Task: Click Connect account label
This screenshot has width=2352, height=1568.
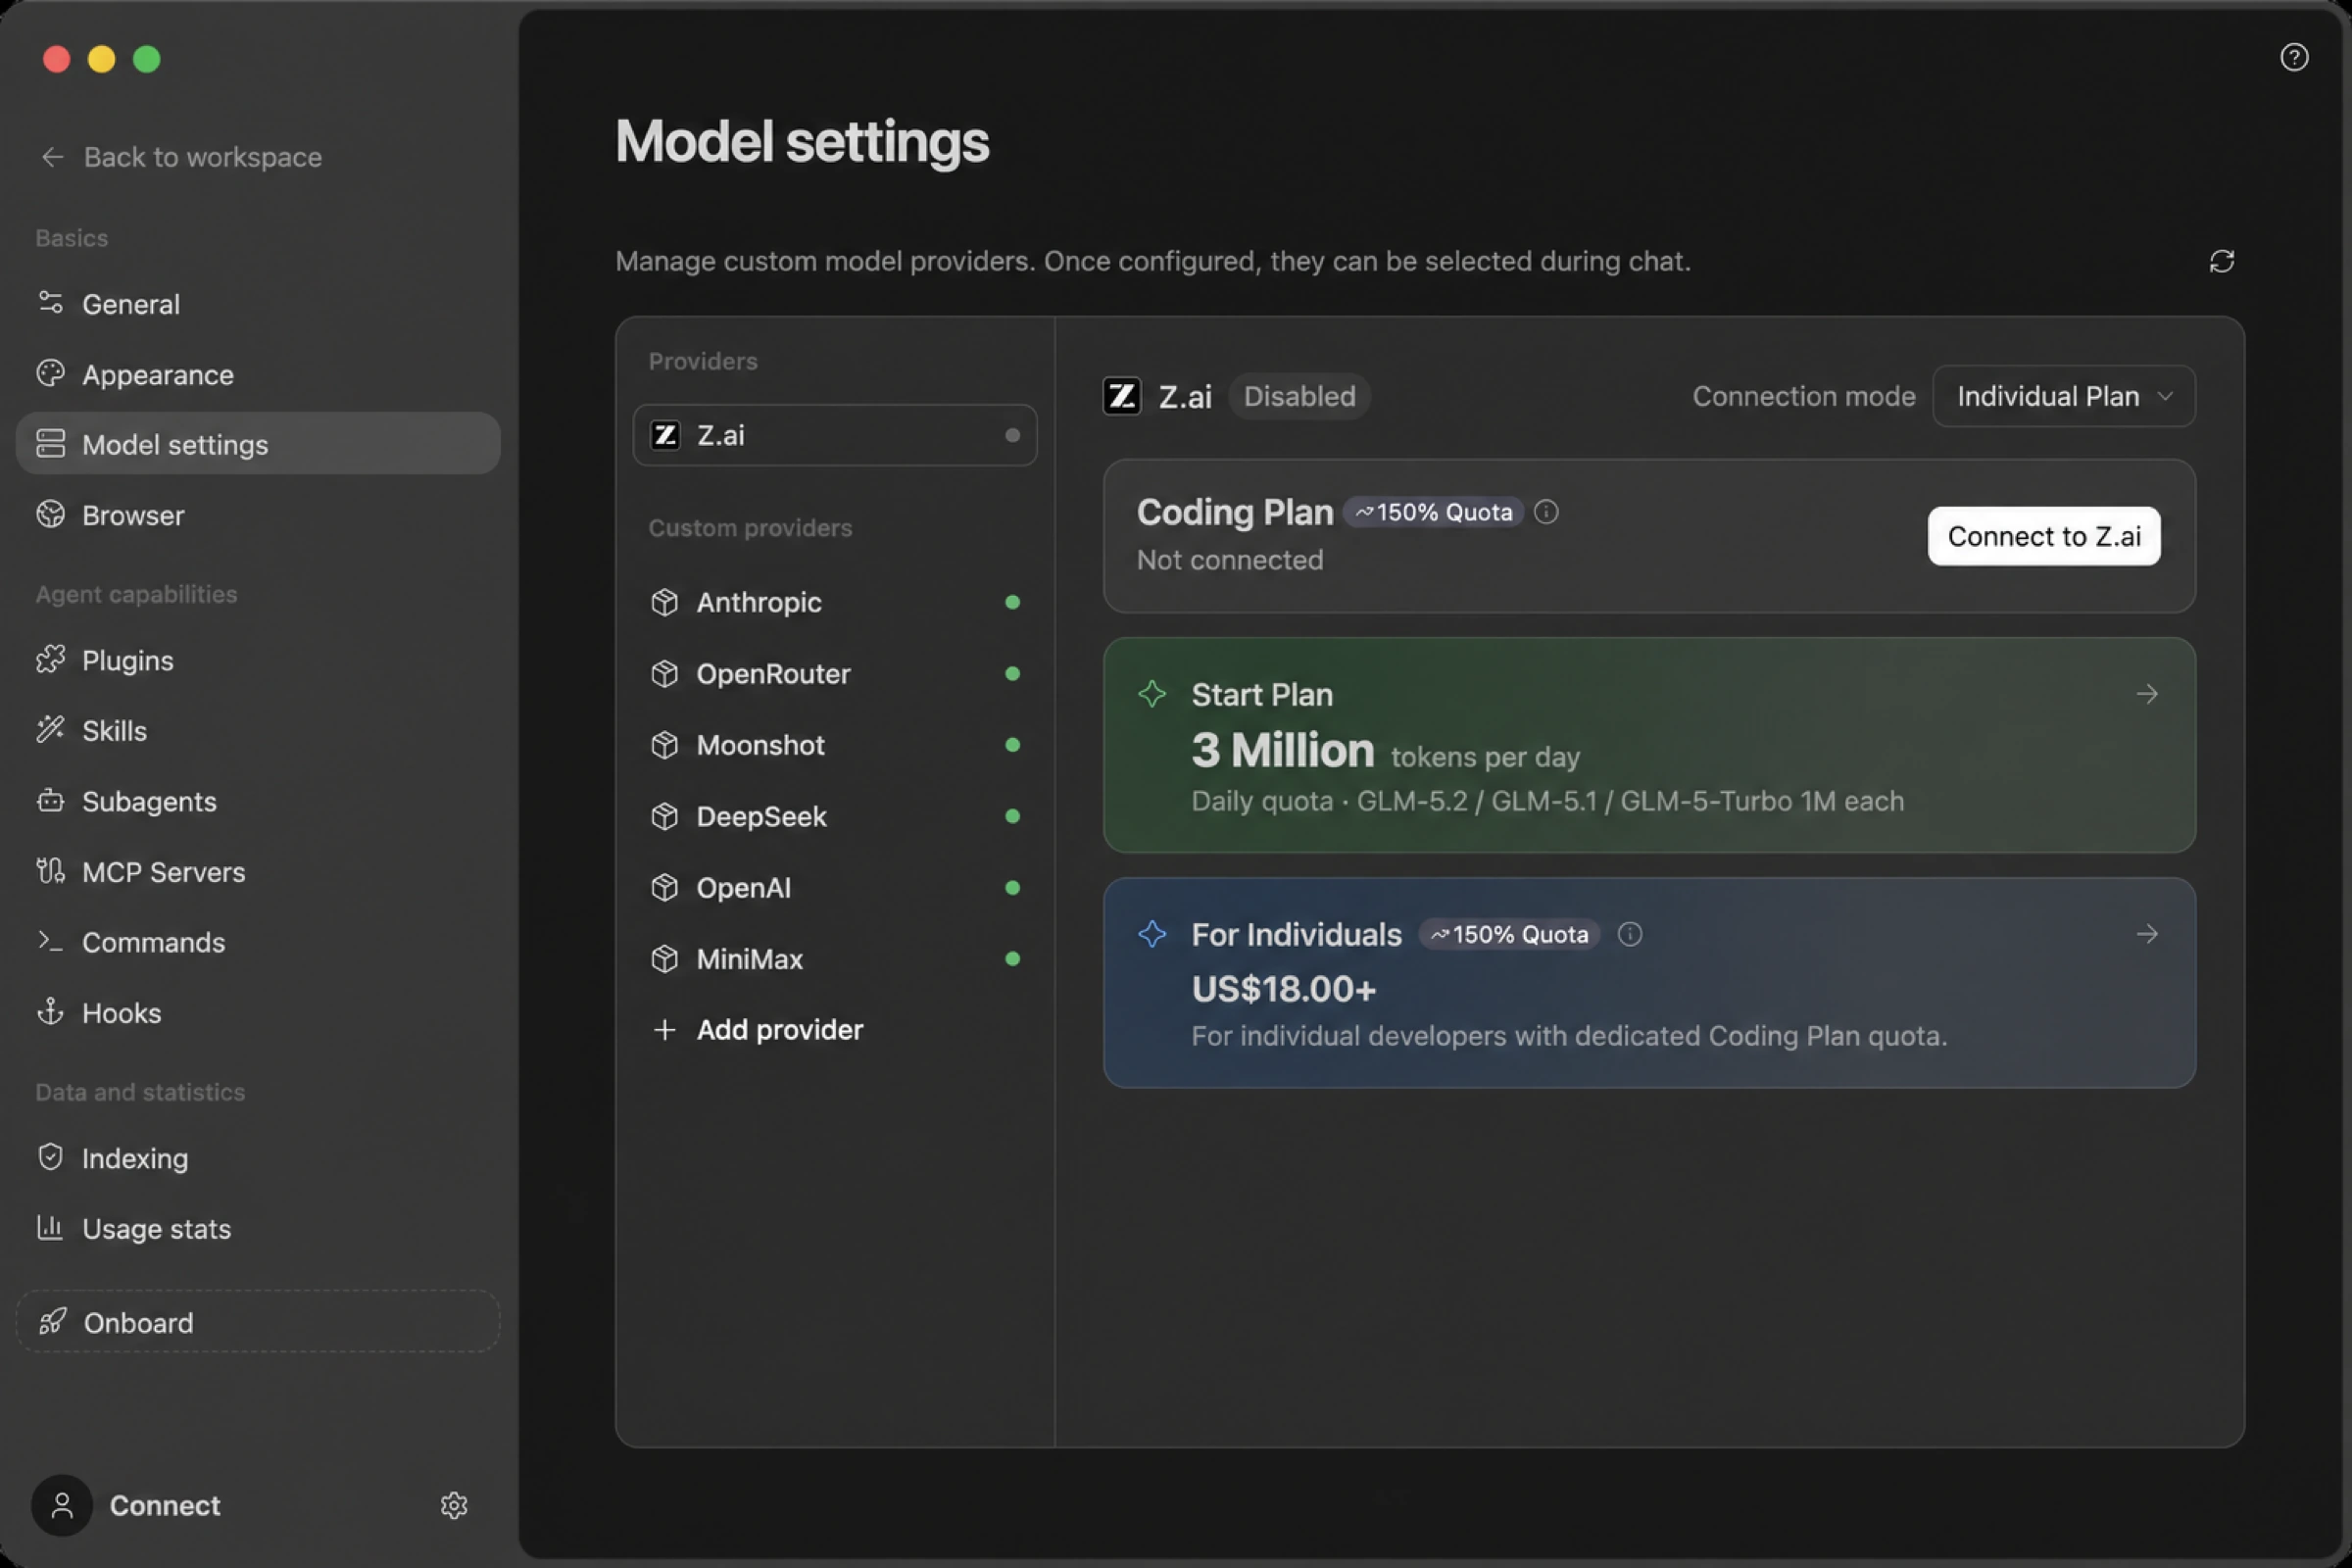Action: pyautogui.click(x=165, y=1505)
